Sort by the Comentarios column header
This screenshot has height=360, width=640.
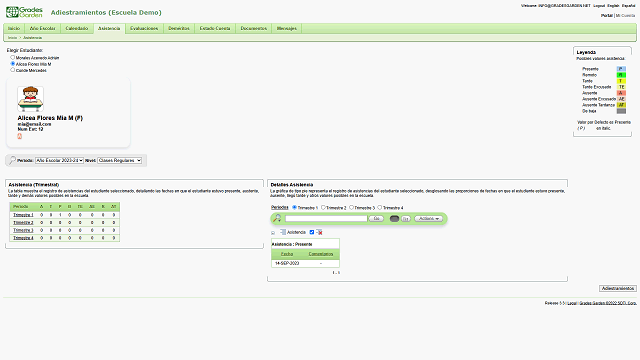pos(321,254)
